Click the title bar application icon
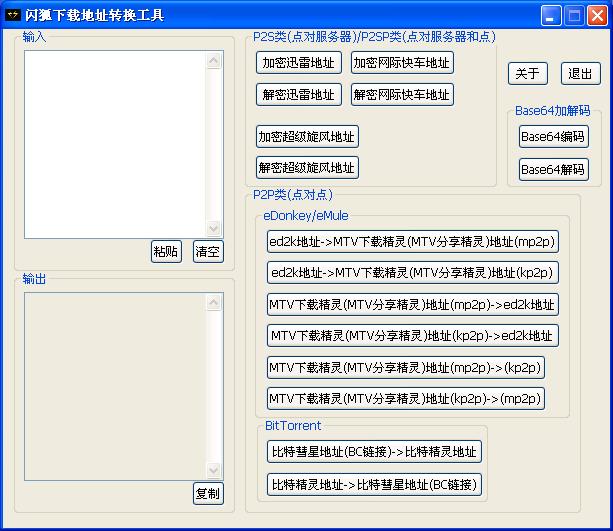This screenshot has height=531, width=613. pyautogui.click(x=13, y=15)
